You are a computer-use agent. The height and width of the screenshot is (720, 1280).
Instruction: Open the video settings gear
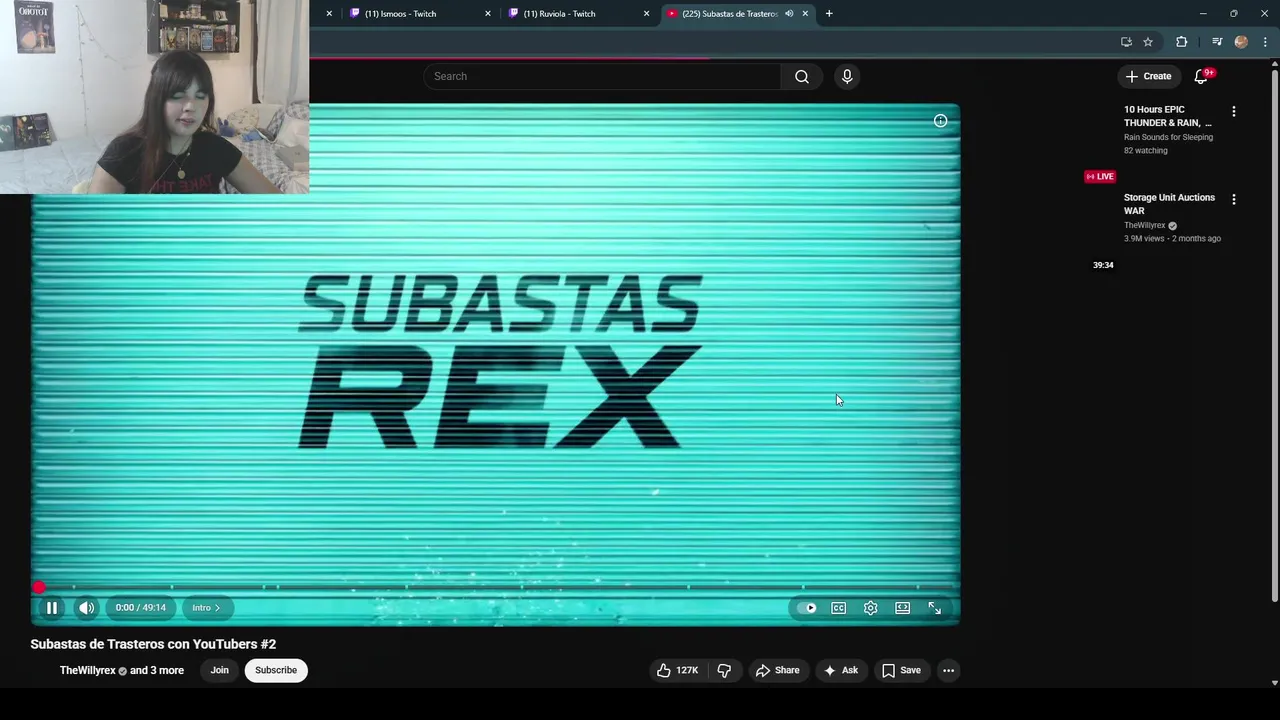871,608
